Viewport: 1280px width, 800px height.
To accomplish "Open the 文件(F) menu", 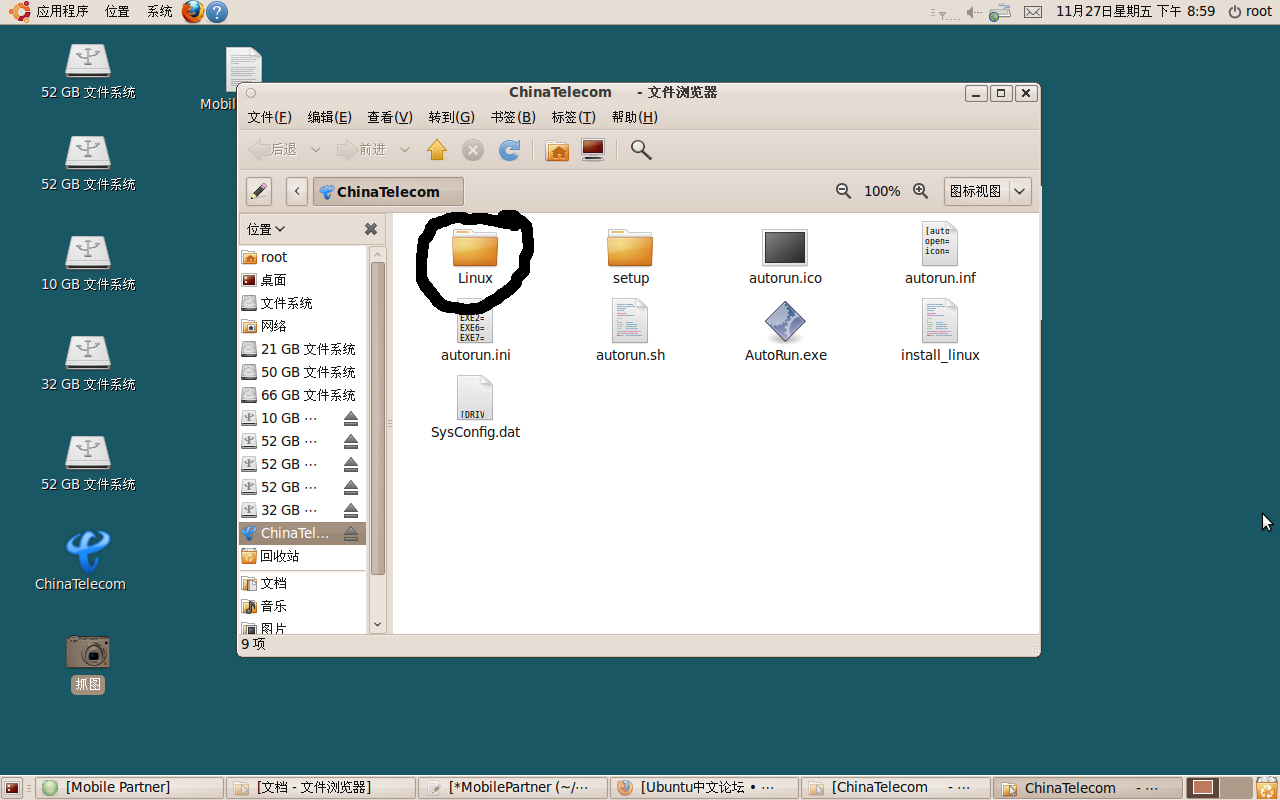I will click(269, 117).
